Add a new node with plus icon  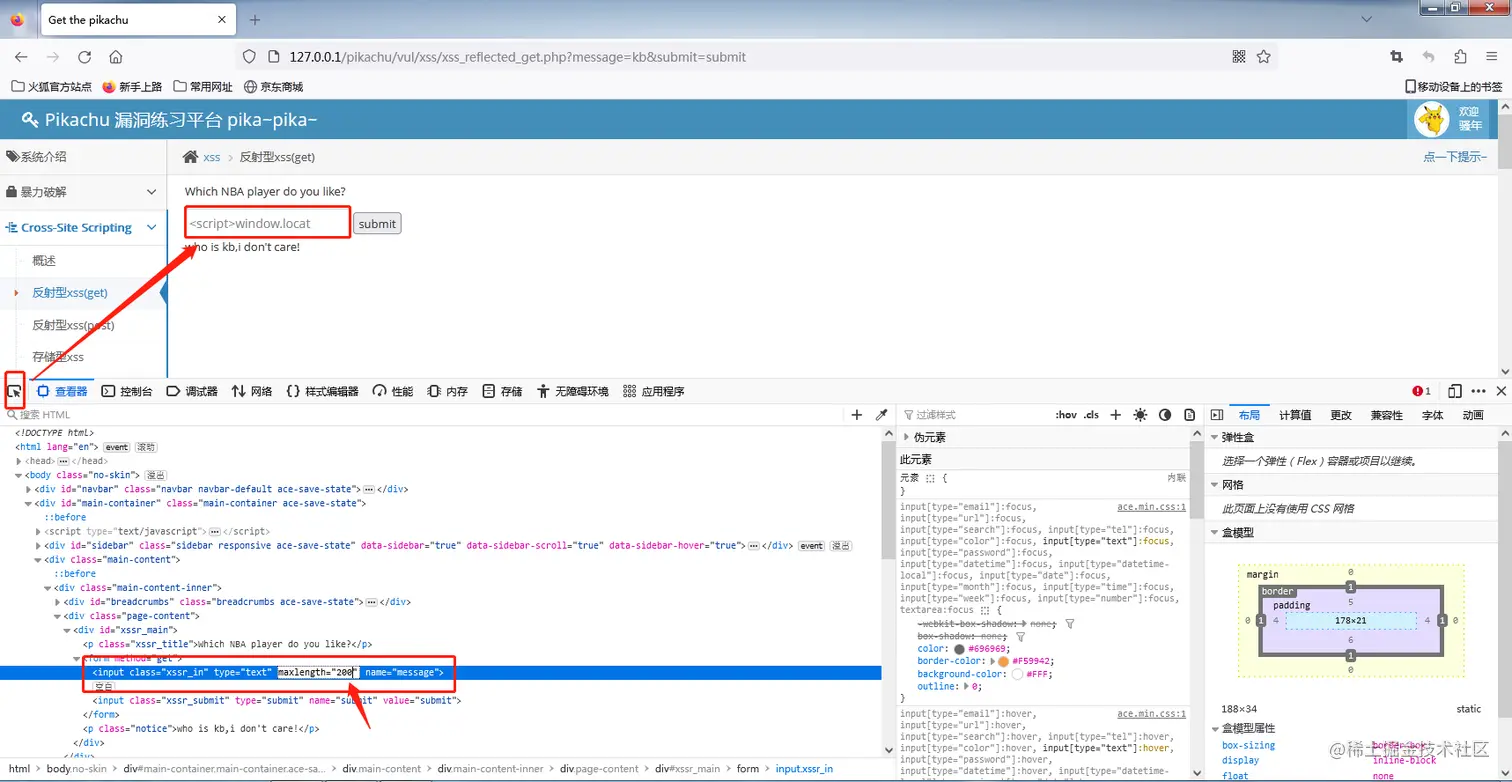point(857,415)
